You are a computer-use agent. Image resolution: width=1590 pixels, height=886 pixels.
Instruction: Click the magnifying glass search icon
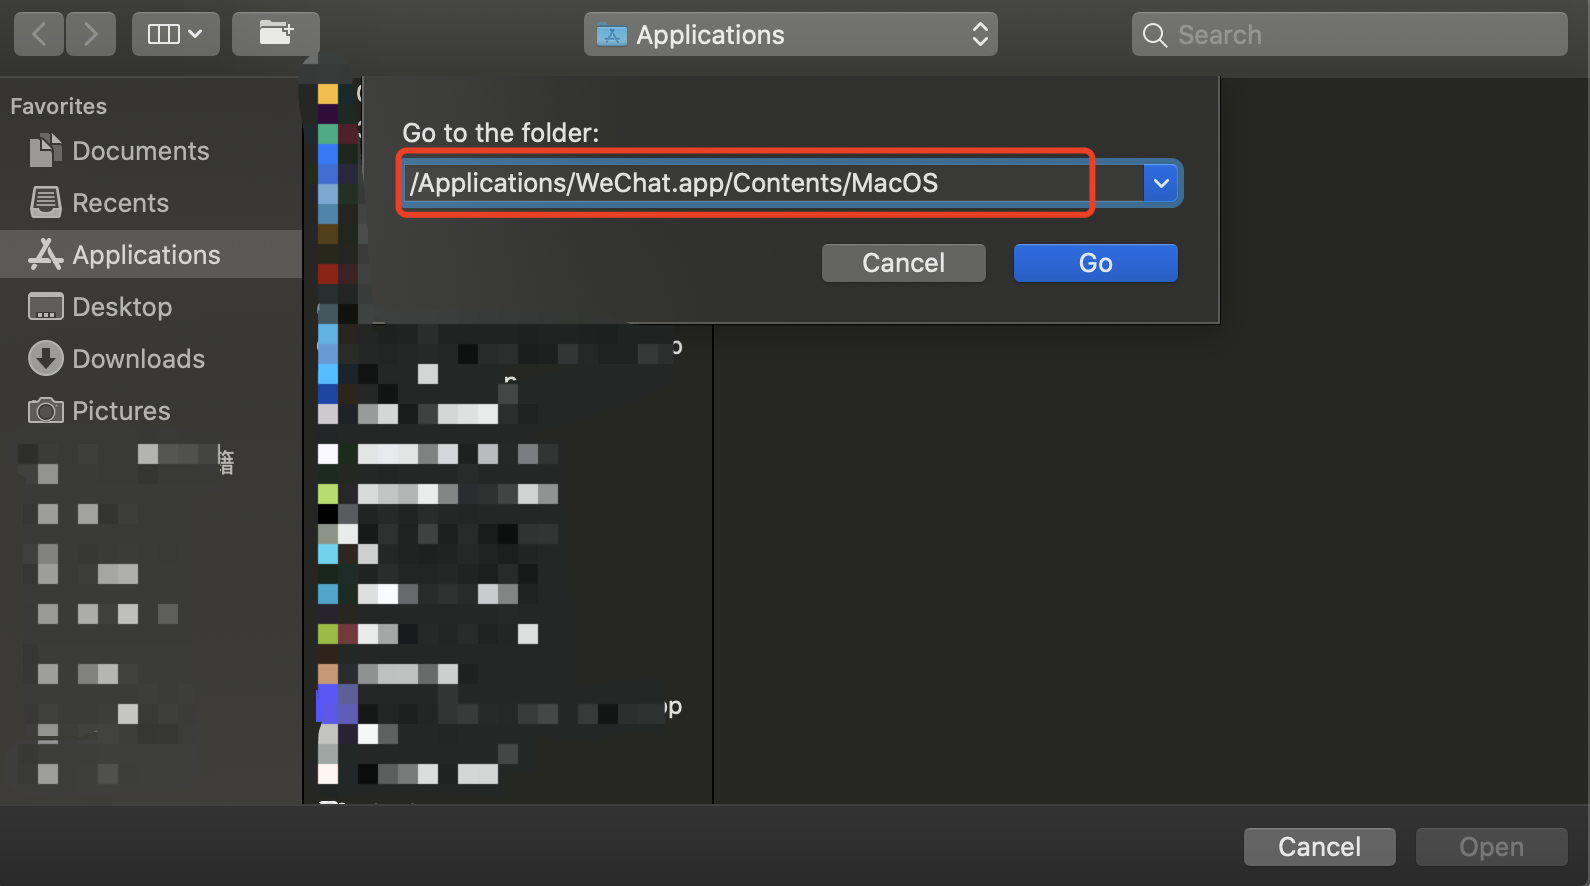[1155, 35]
